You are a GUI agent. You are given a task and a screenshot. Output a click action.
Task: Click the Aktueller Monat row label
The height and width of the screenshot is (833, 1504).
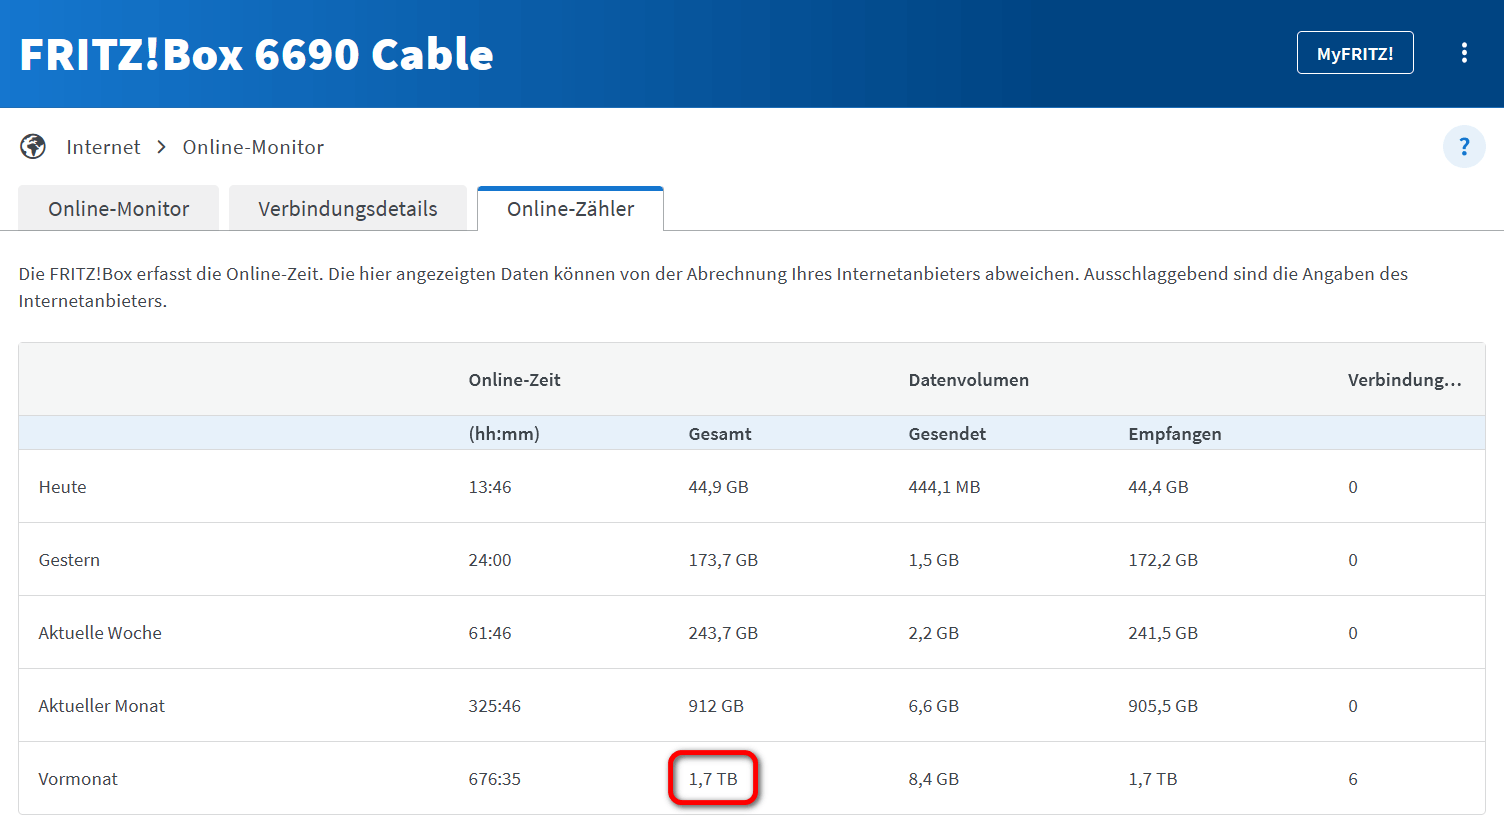pos(102,706)
